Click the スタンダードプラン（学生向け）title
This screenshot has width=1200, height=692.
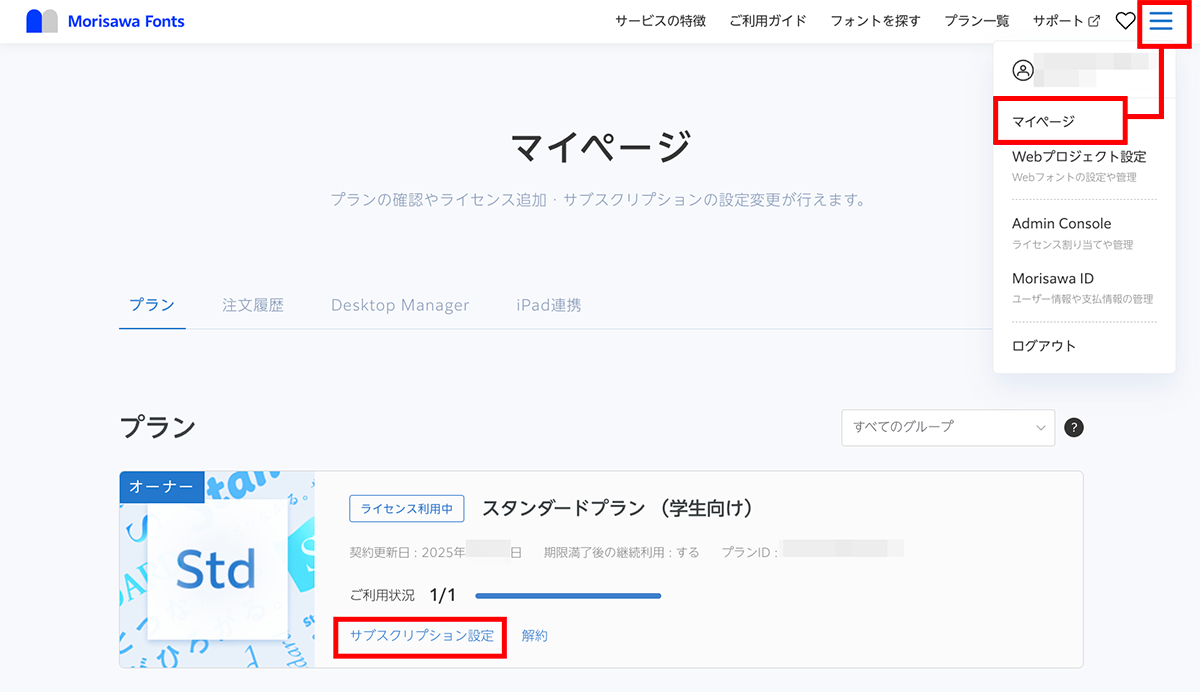tap(617, 508)
